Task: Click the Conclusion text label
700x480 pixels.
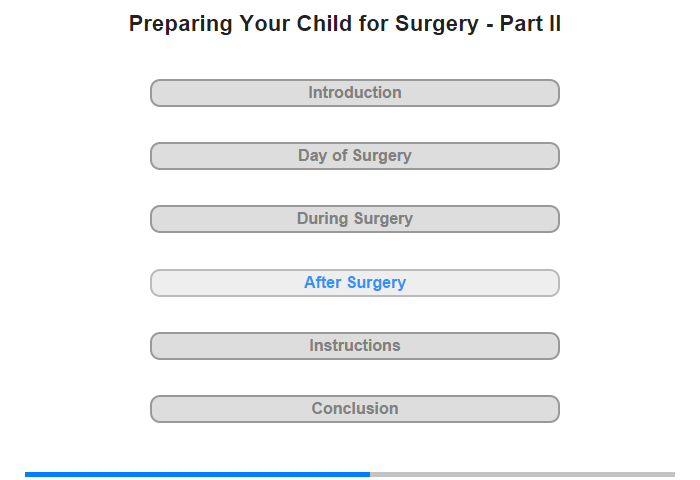Action: [x=355, y=408]
